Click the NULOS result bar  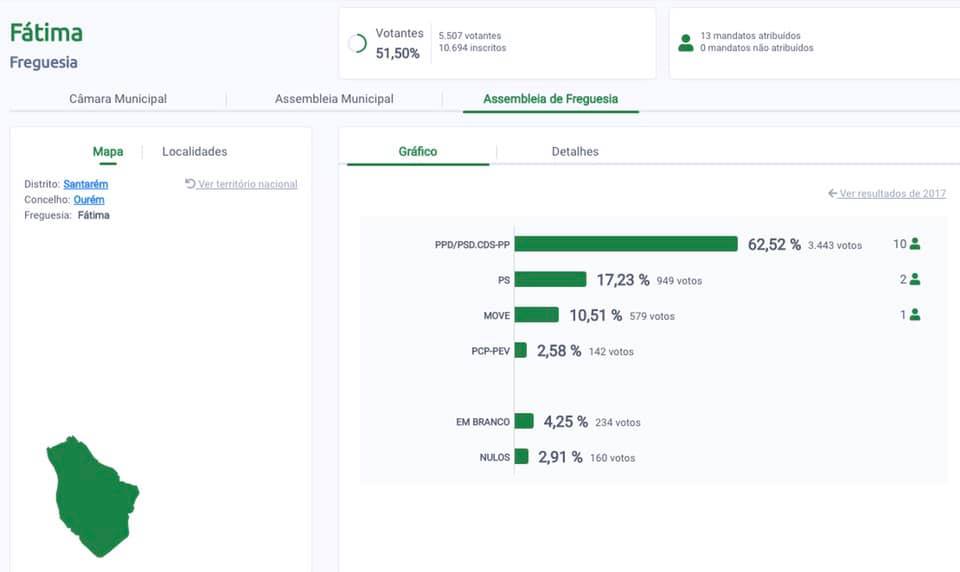(521, 457)
